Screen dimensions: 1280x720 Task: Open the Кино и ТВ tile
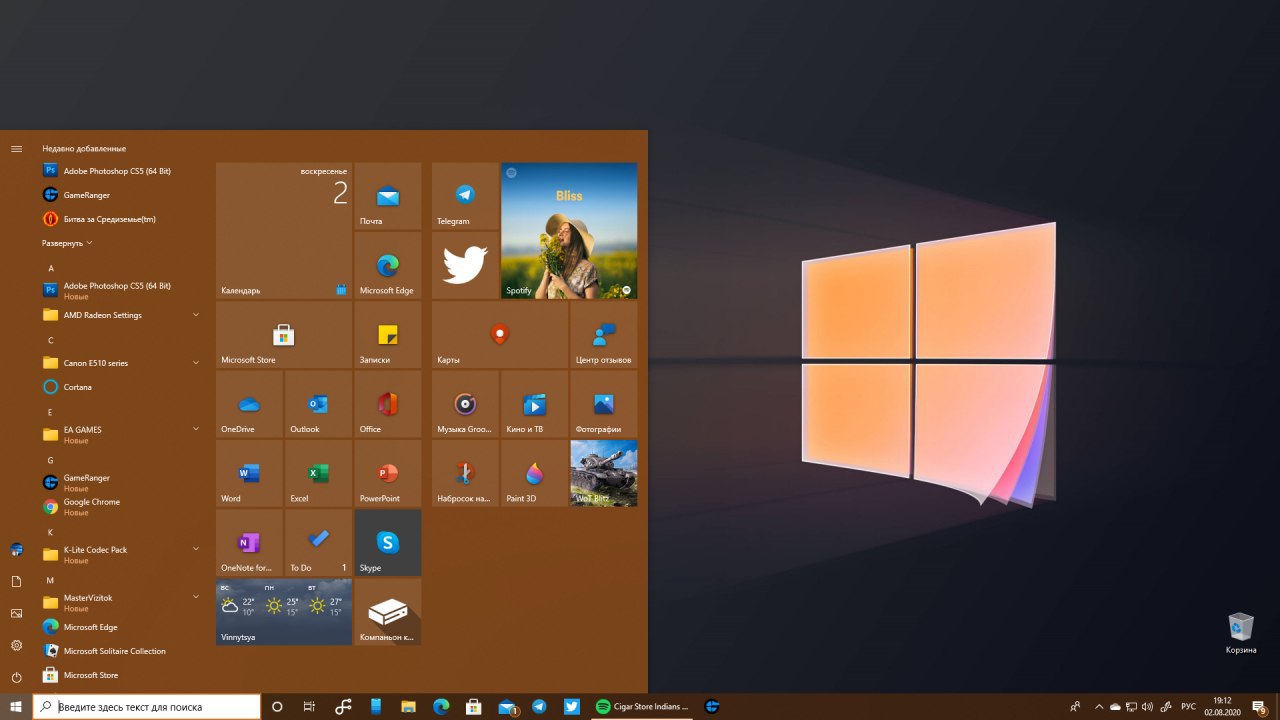click(534, 404)
